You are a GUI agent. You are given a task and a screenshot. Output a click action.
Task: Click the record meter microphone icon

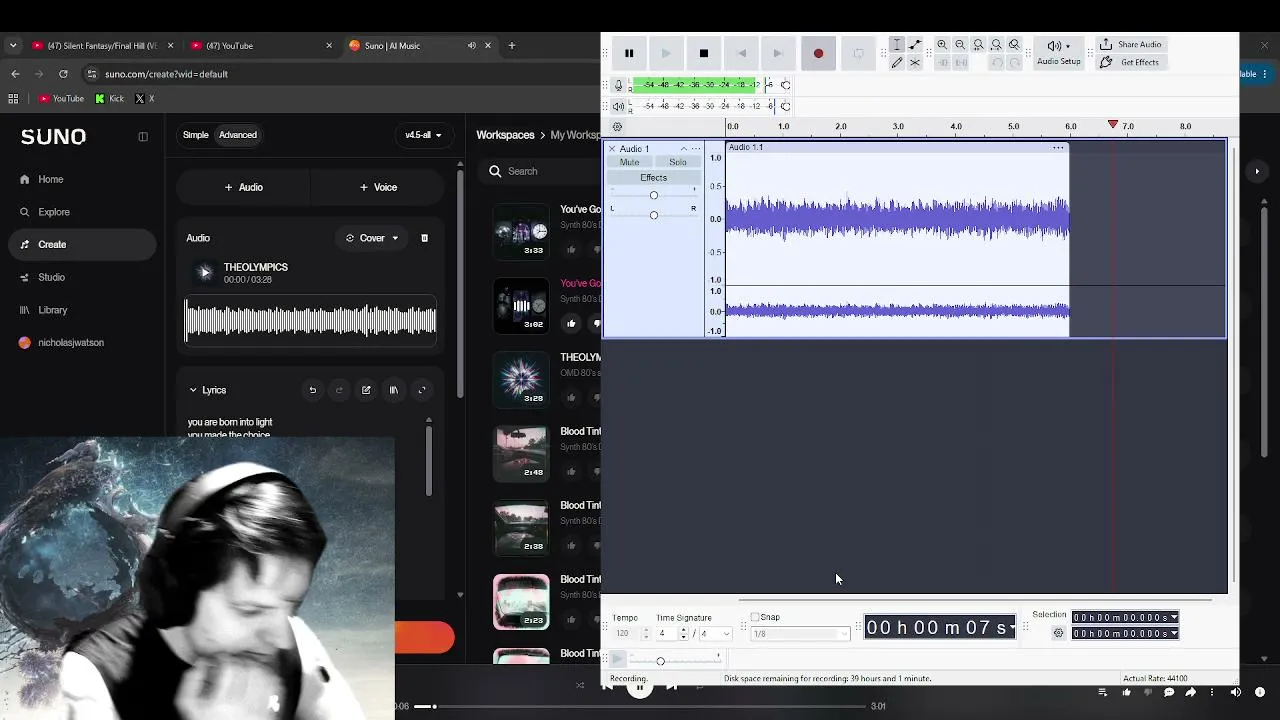[x=618, y=85]
